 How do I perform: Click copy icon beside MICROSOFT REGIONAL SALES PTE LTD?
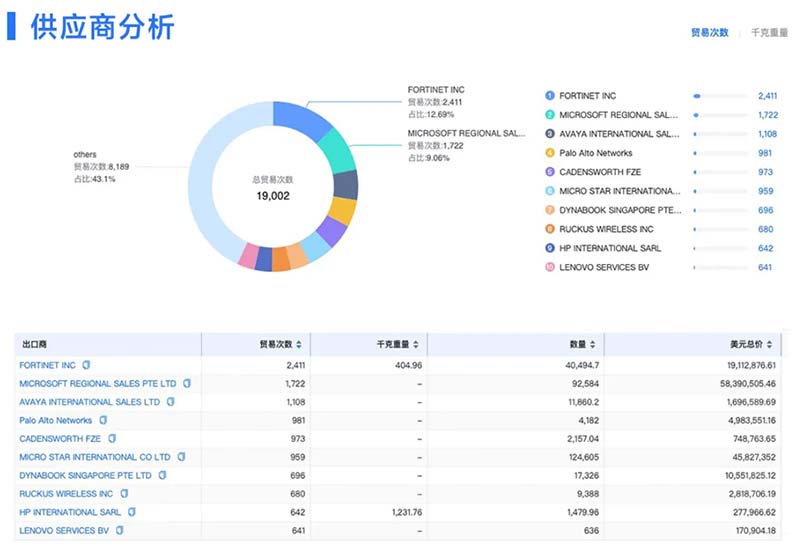click(x=187, y=384)
